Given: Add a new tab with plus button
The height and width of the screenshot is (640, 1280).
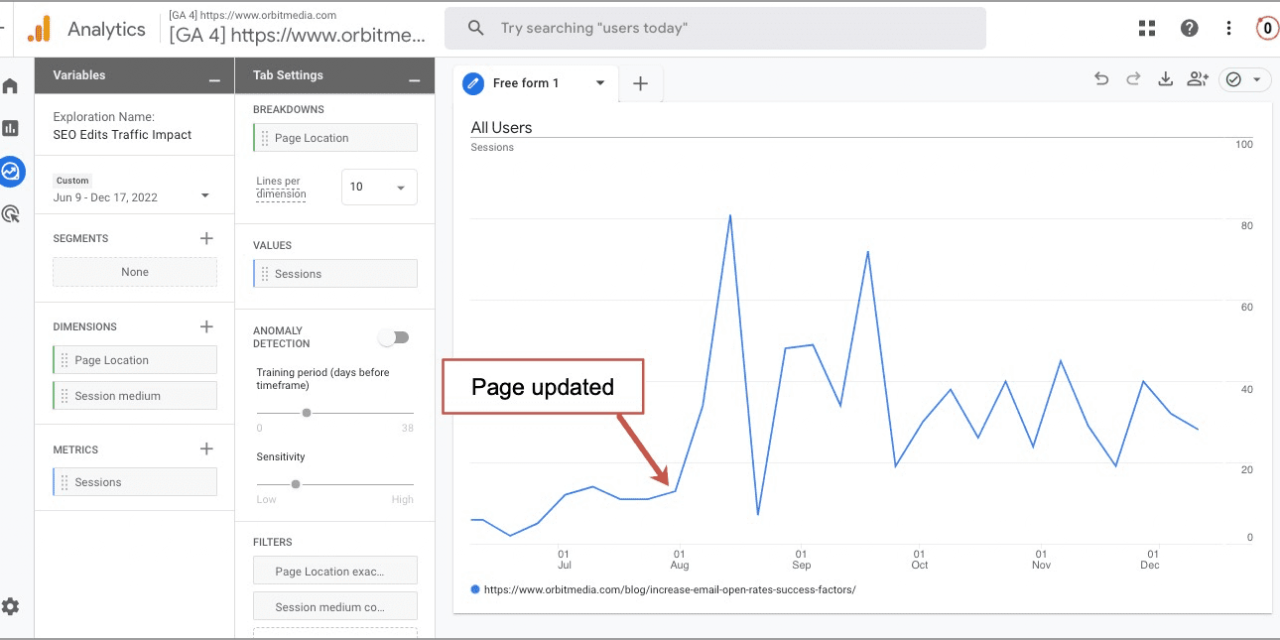Looking at the screenshot, I should click(640, 84).
